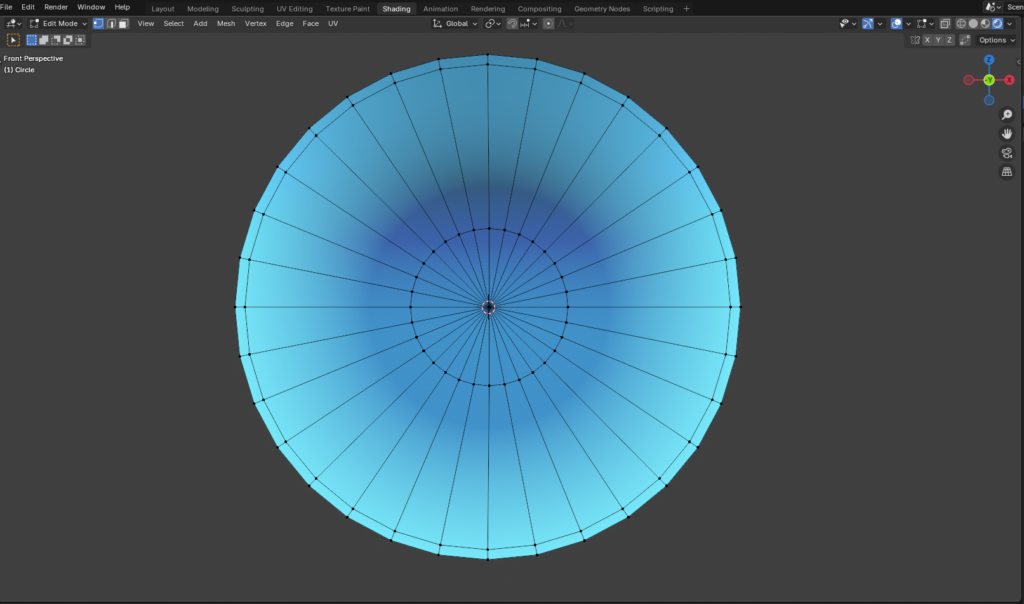
Task: Switch to the Scripting workspace tab
Action: [658, 9]
